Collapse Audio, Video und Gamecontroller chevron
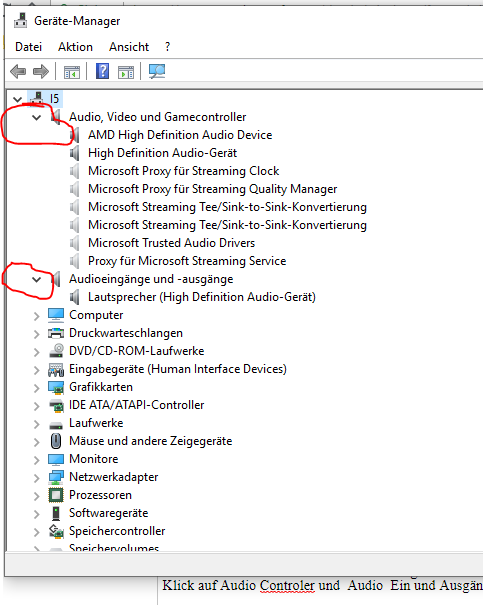The width and height of the screenshot is (483, 605). [36, 117]
